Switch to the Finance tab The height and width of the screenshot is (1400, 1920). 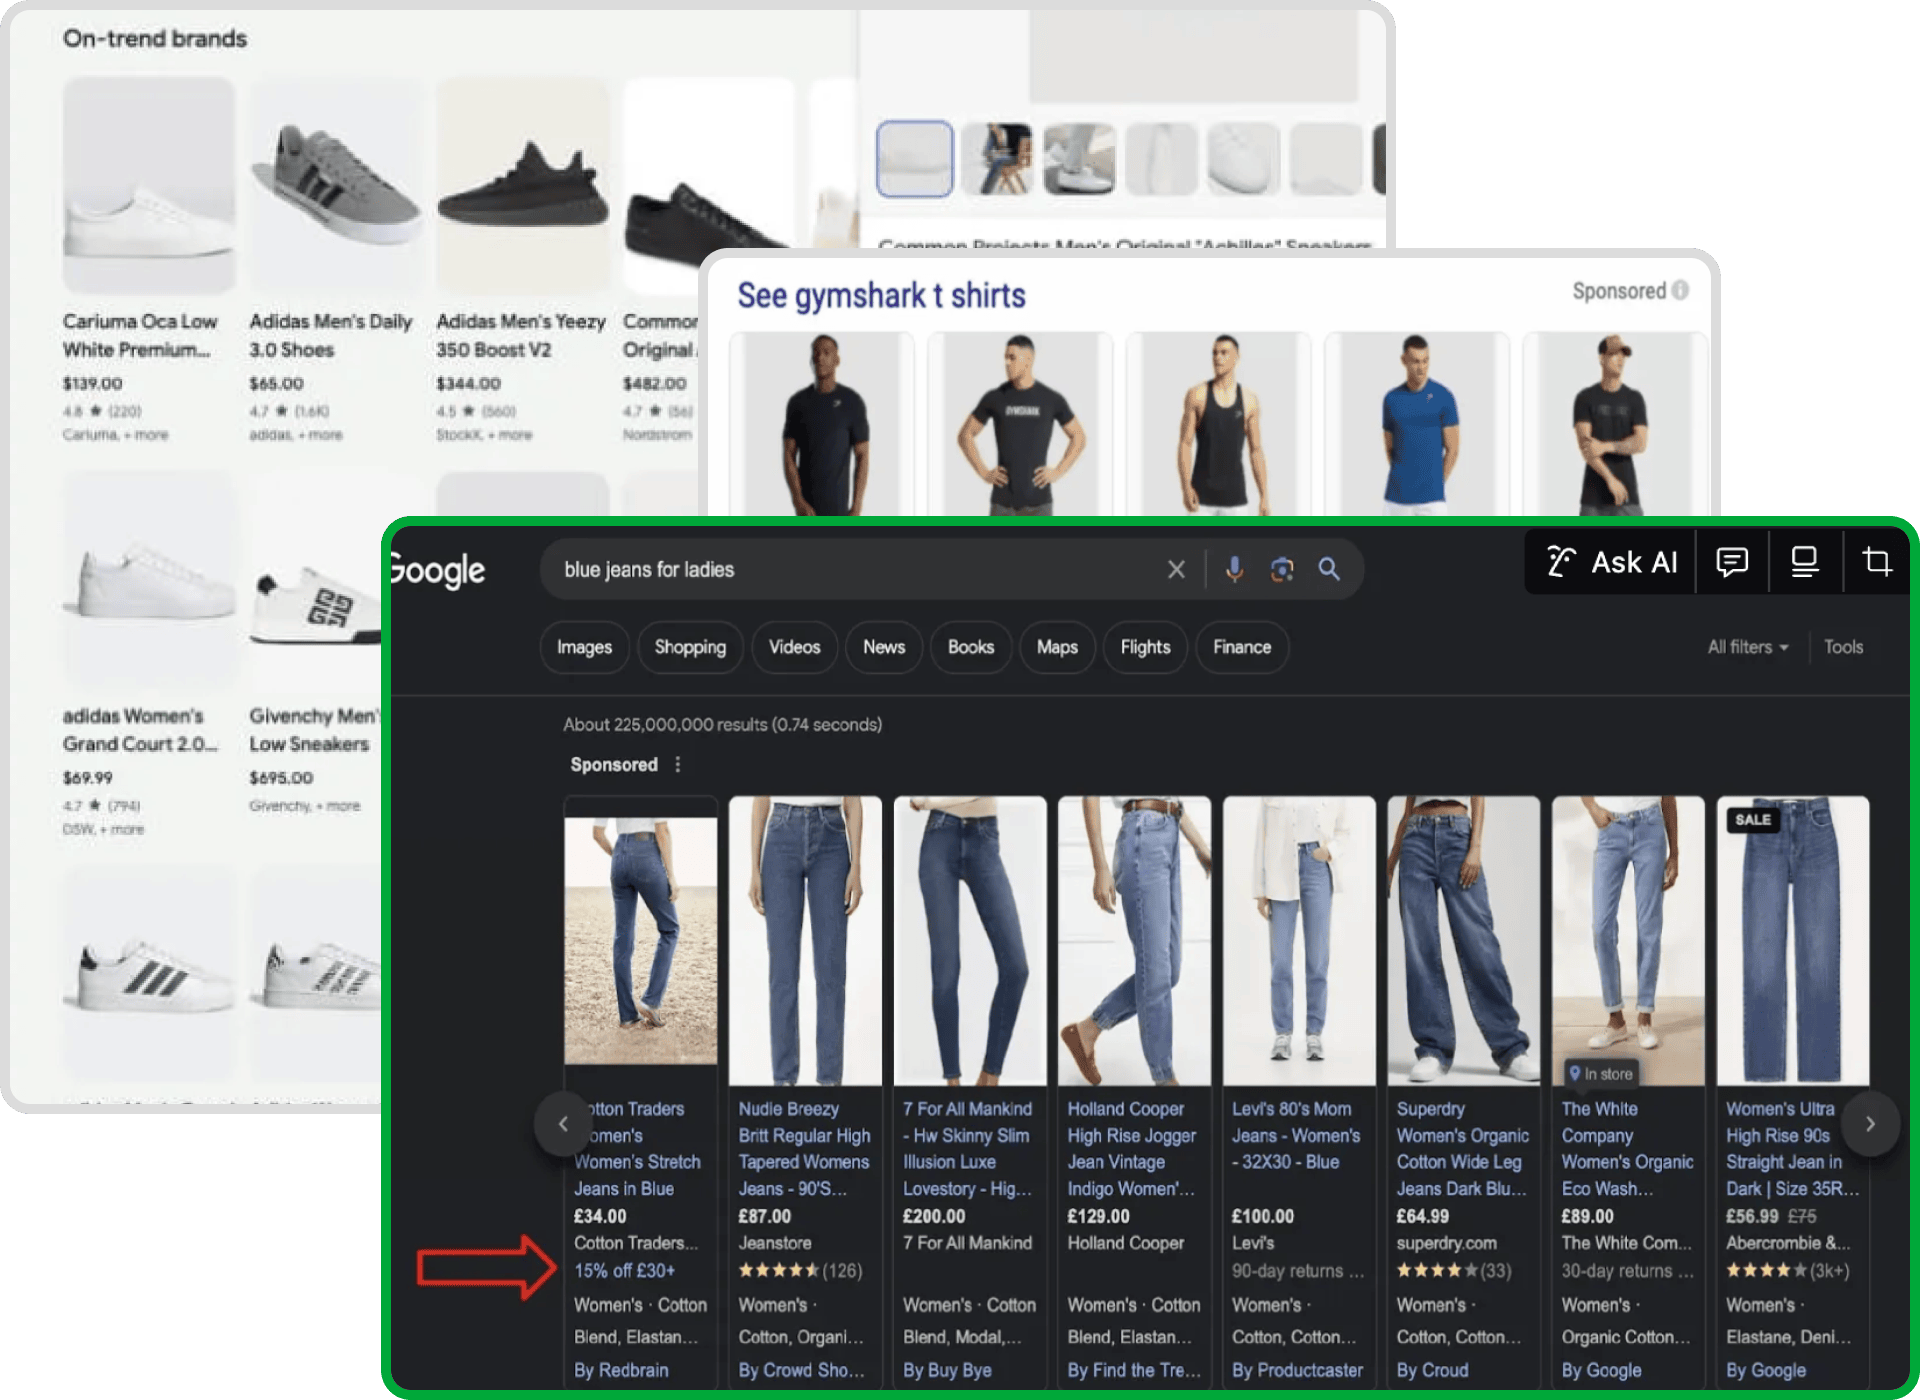[x=1242, y=647]
